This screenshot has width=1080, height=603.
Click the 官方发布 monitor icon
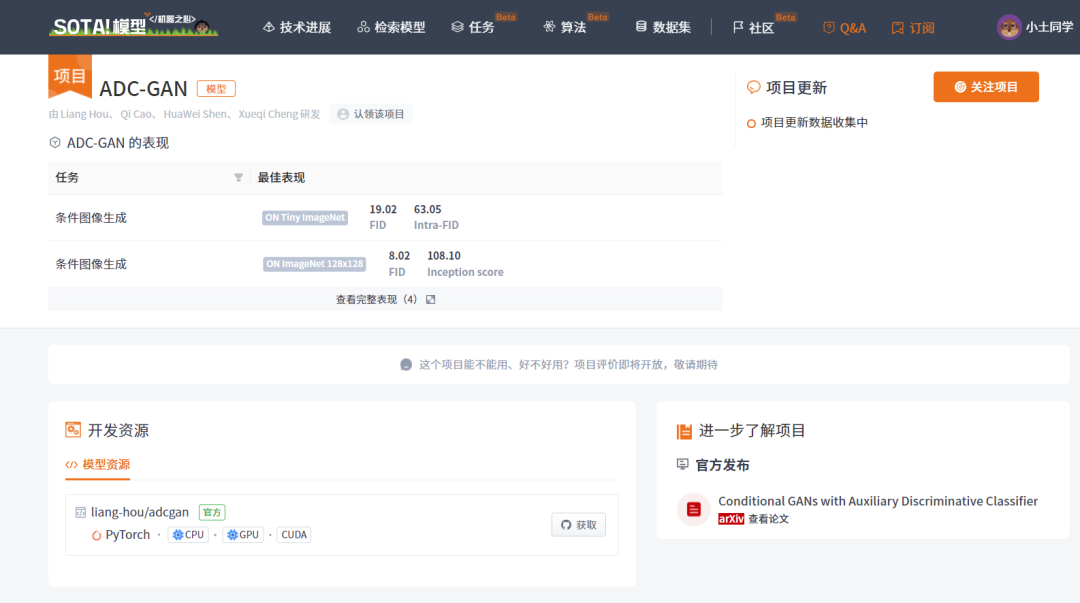(683, 464)
